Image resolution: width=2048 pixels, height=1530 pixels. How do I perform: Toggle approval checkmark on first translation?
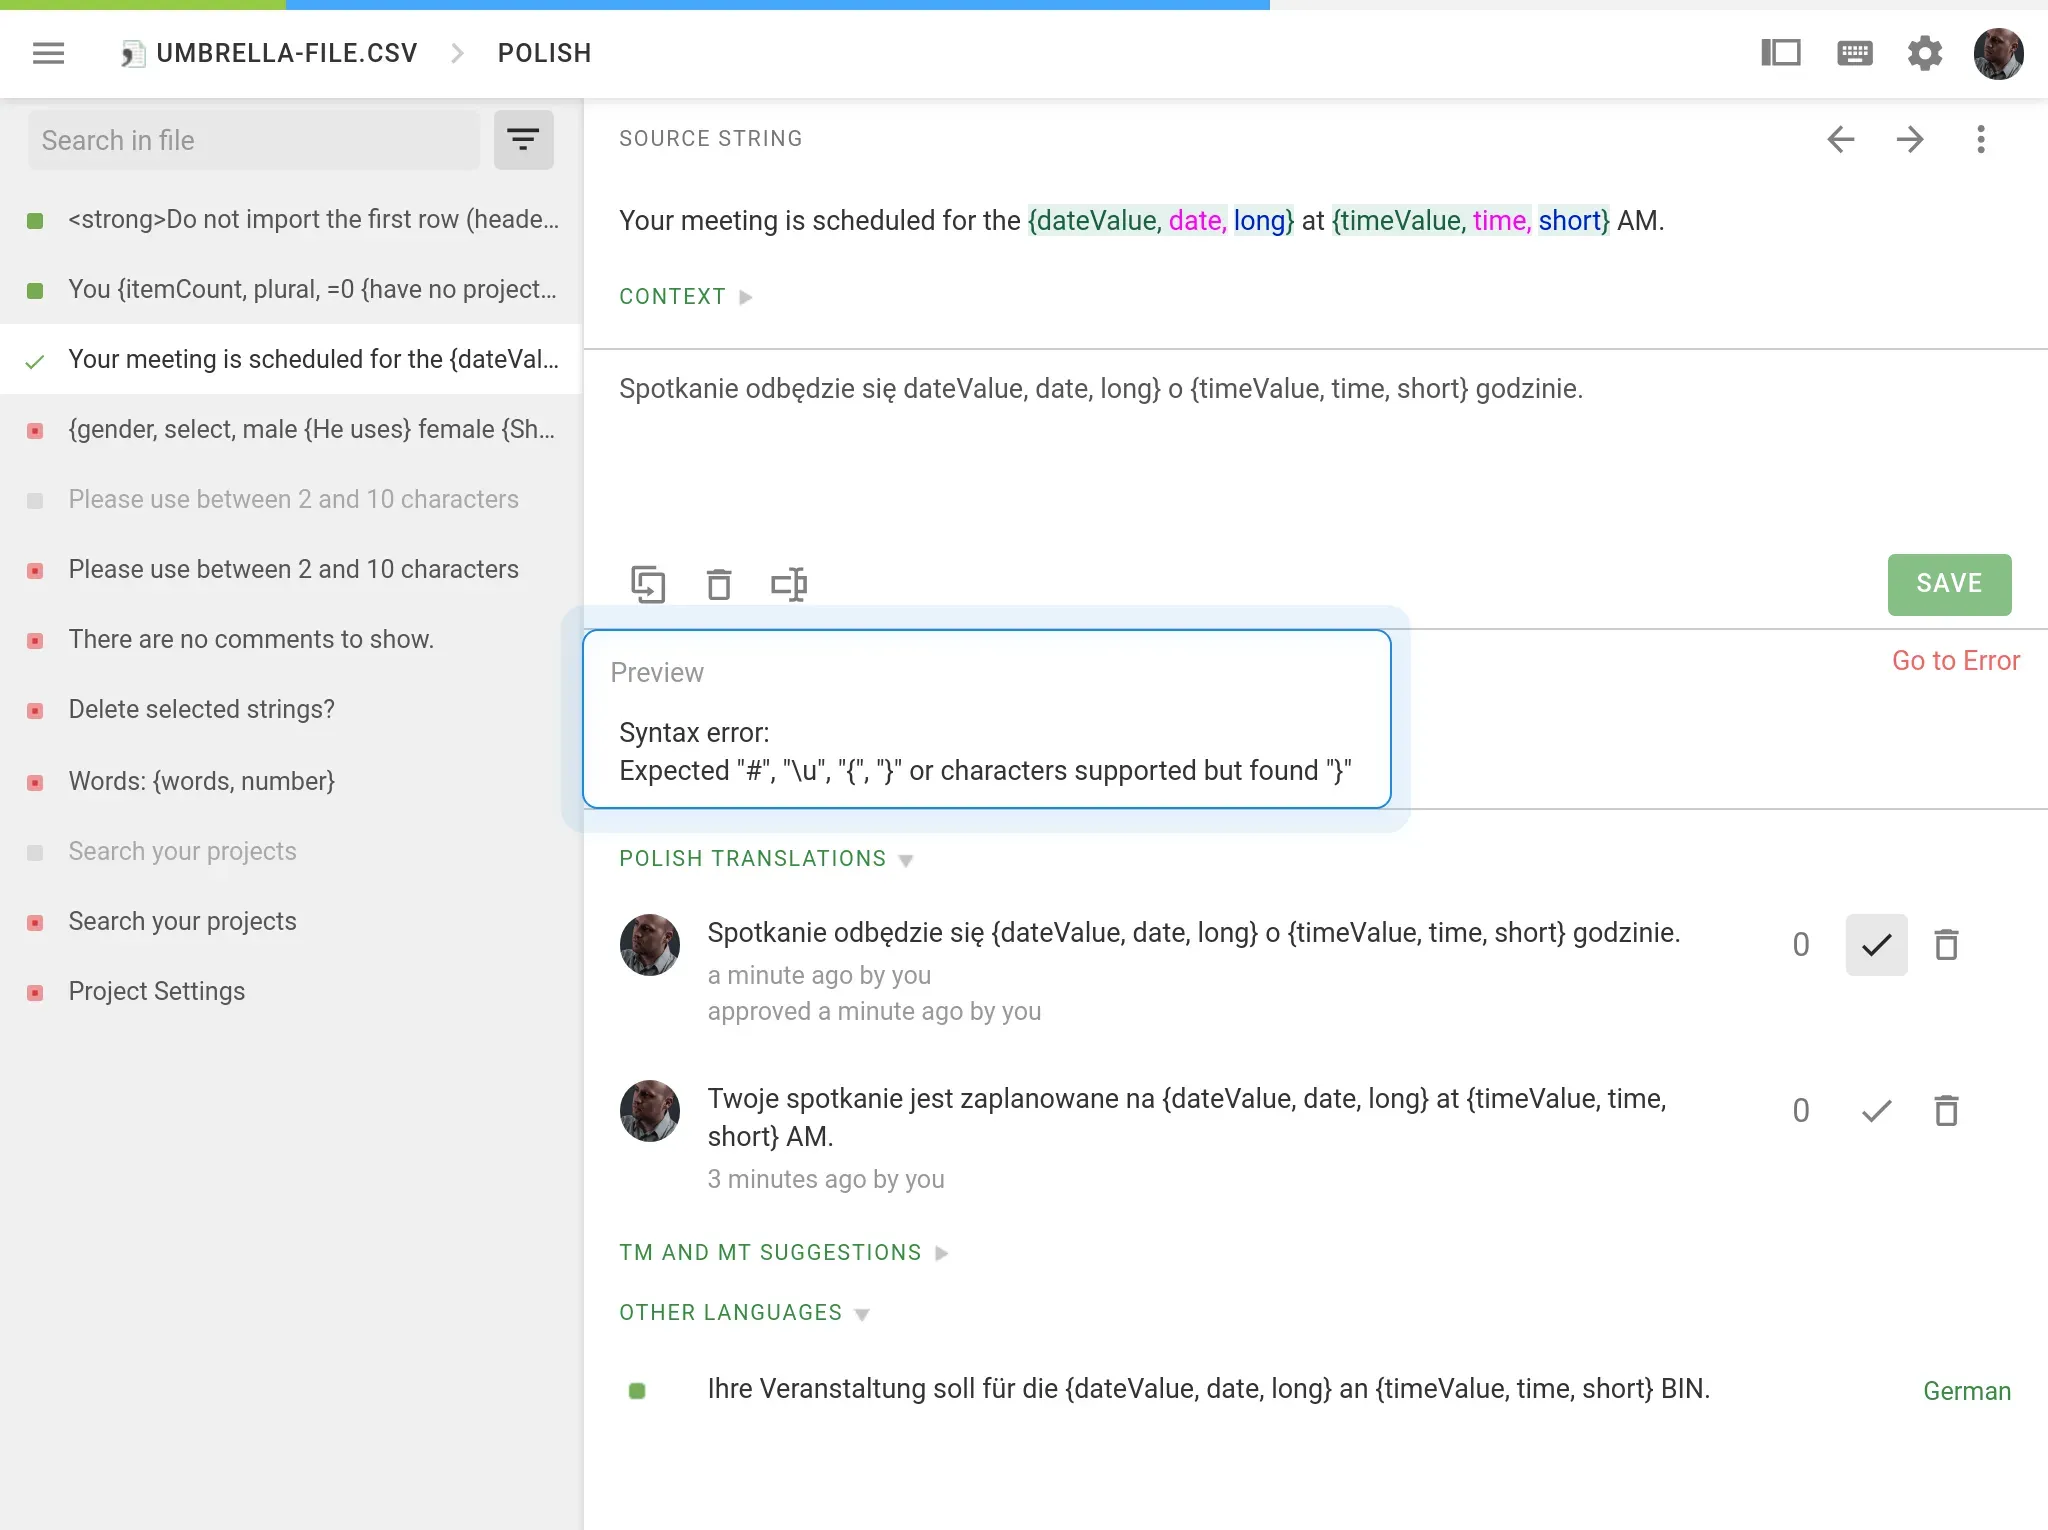coord(1876,945)
